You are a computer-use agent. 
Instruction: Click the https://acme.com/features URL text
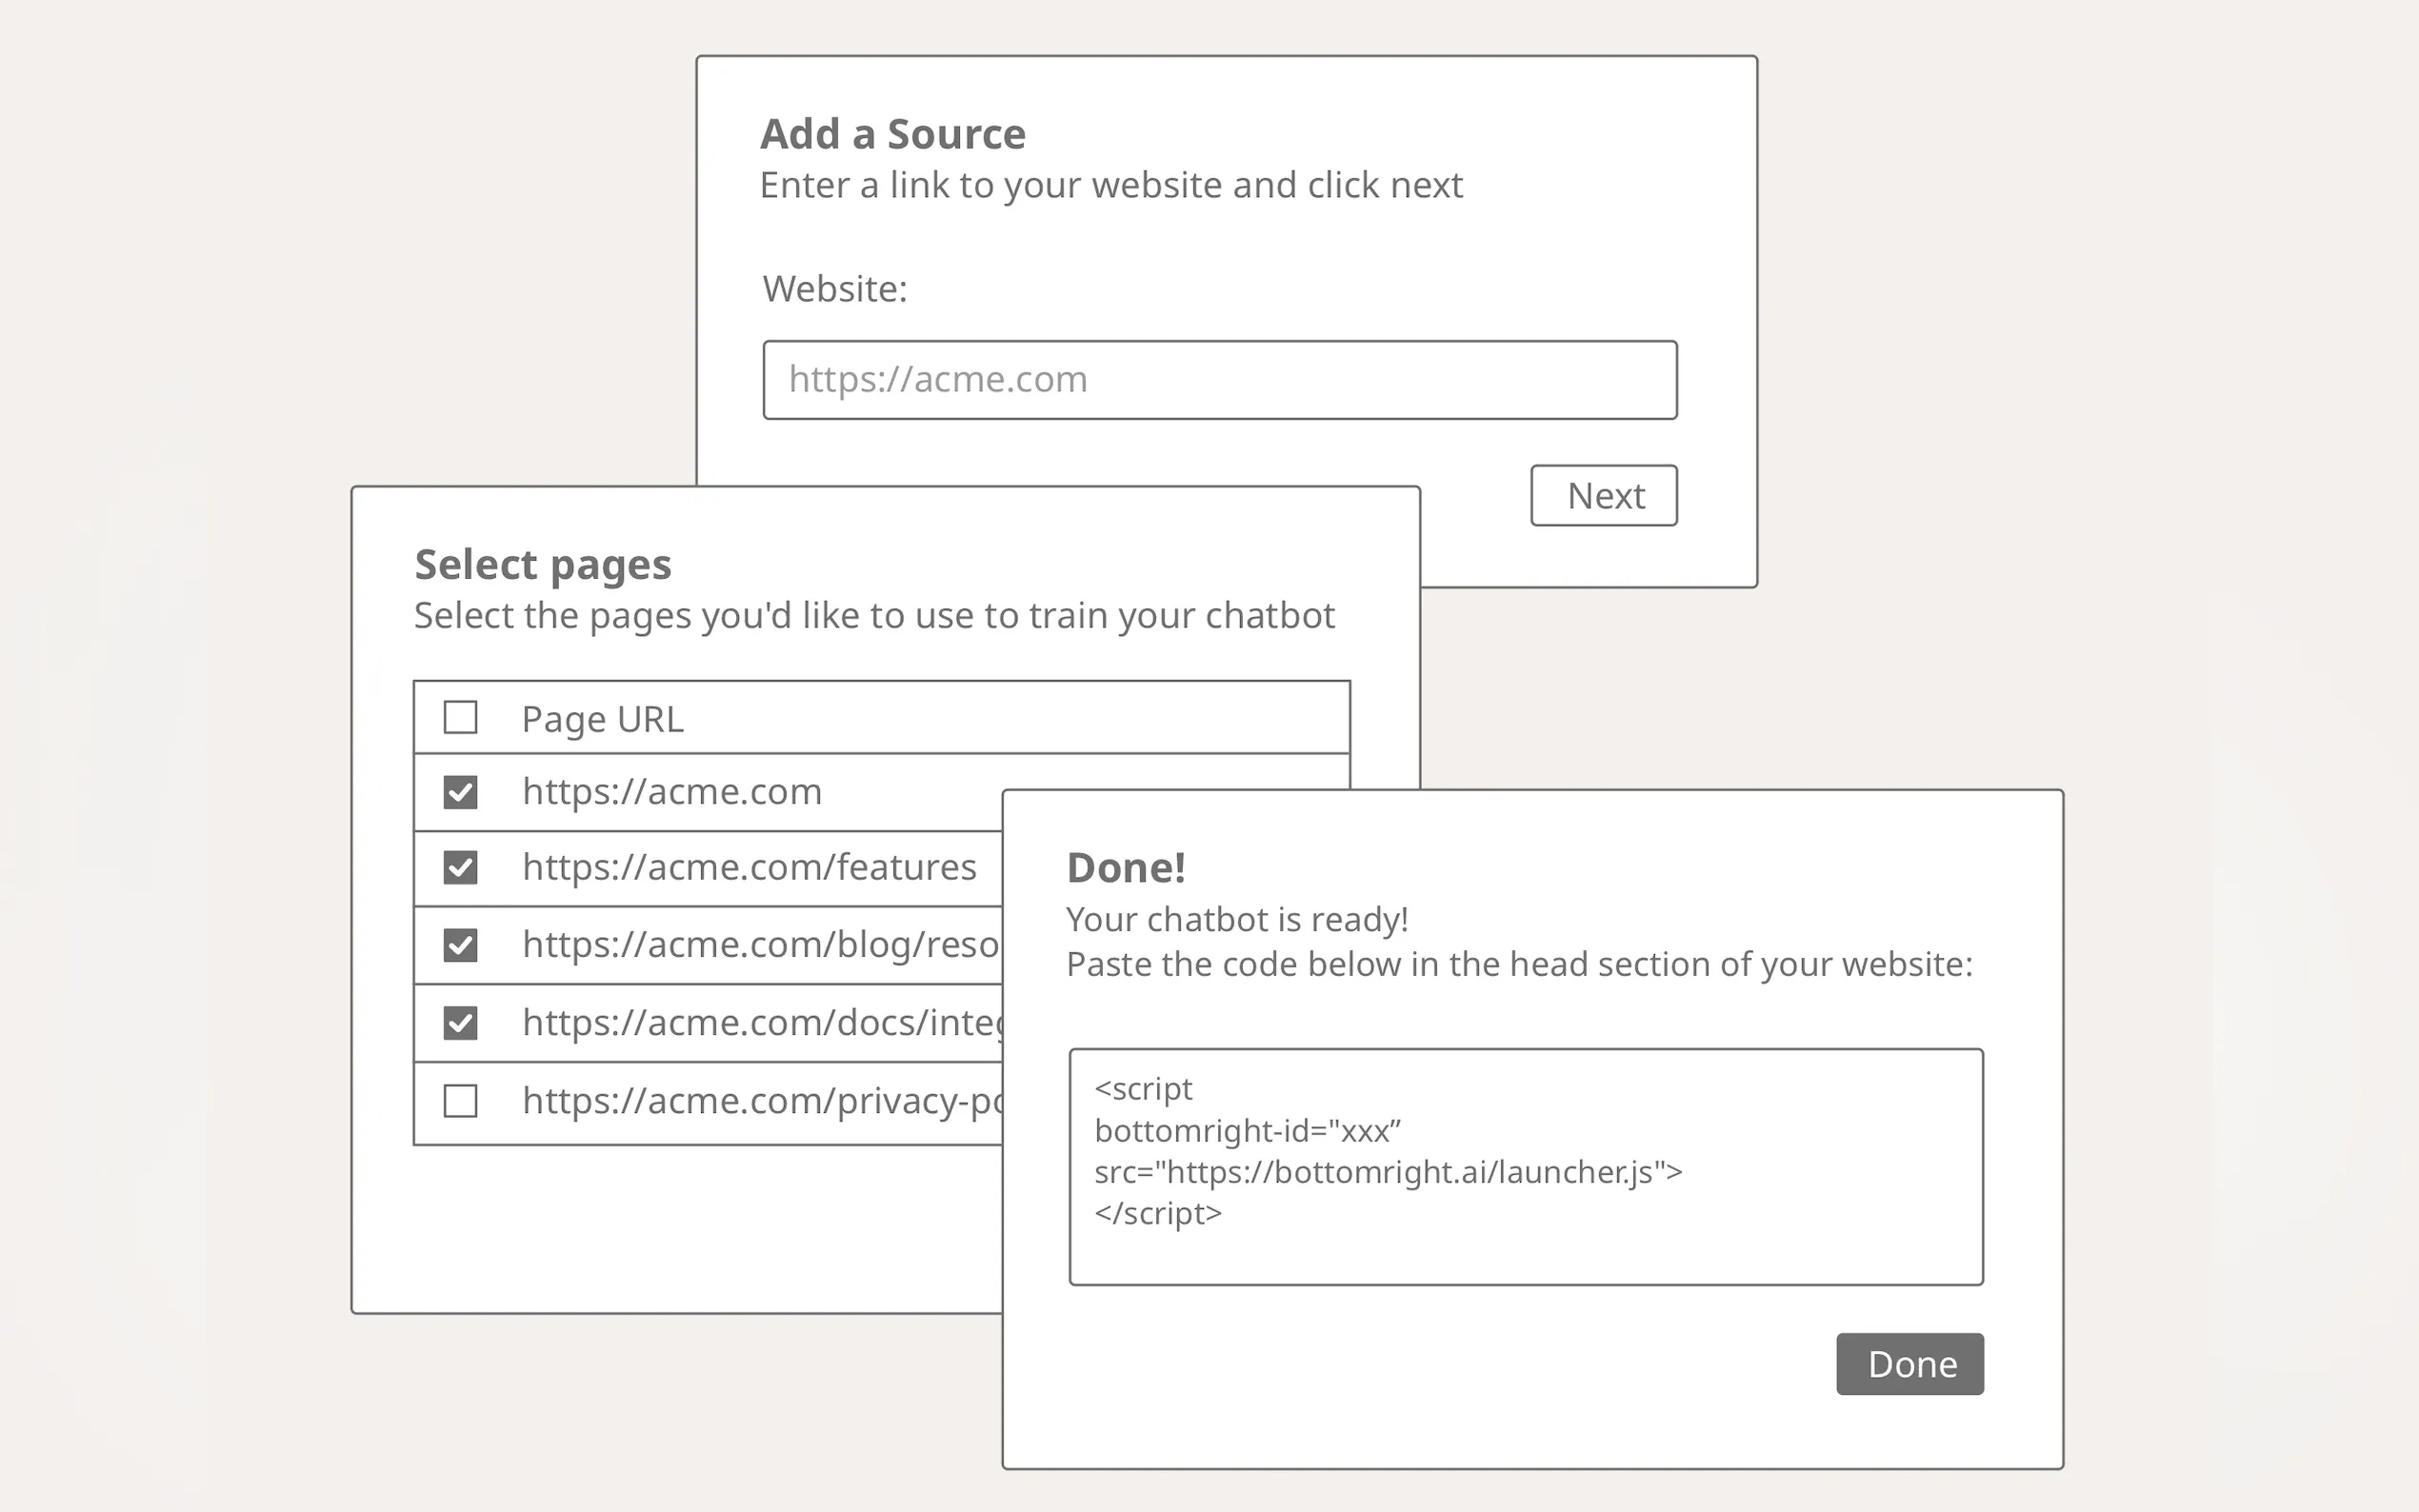[x=749, y=867]
